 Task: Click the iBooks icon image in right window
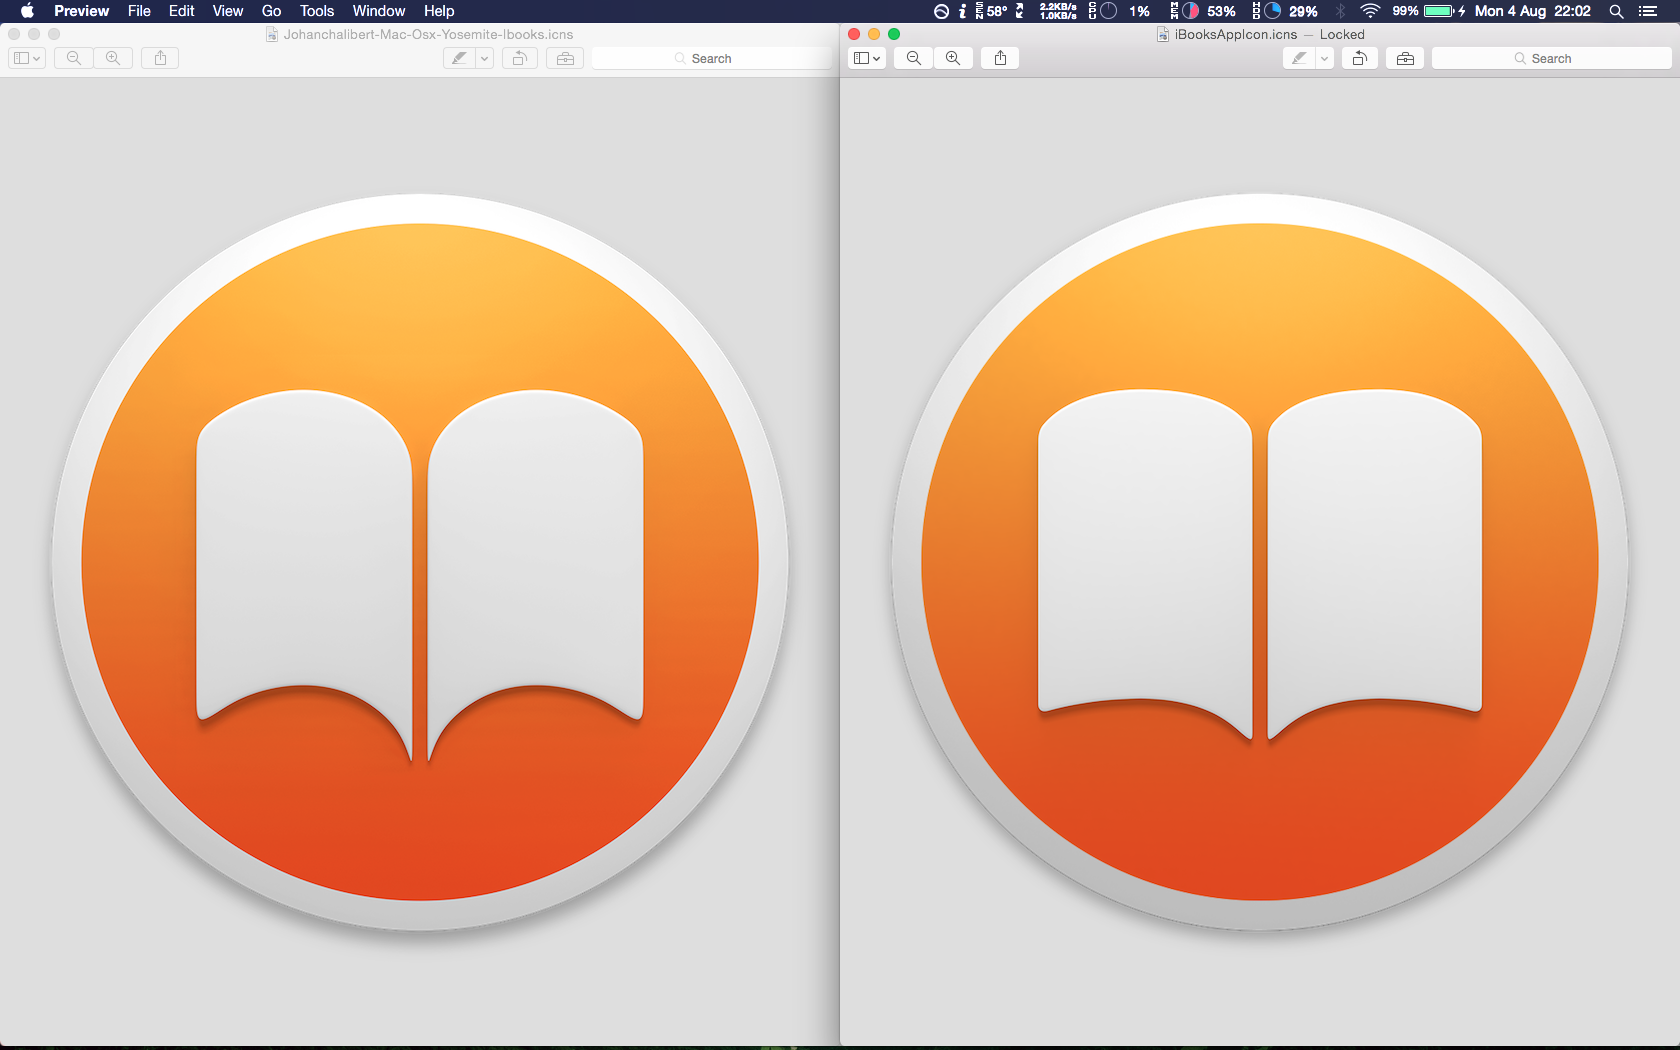pos(1260,562)
